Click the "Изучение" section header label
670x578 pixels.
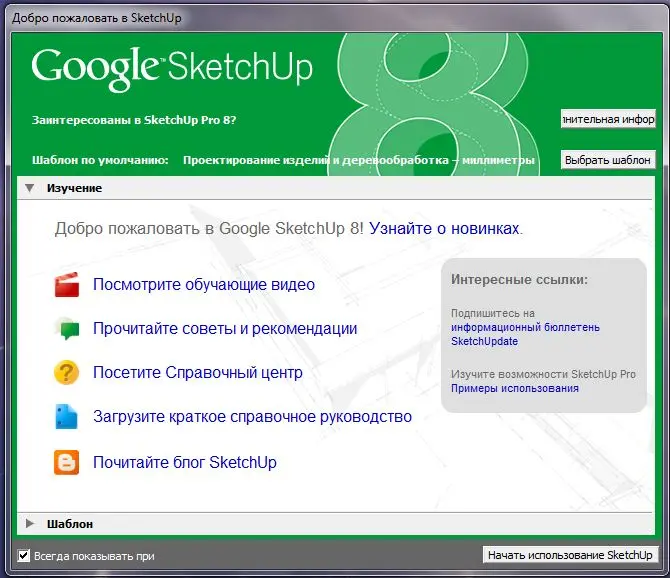(x=74, y=188)
